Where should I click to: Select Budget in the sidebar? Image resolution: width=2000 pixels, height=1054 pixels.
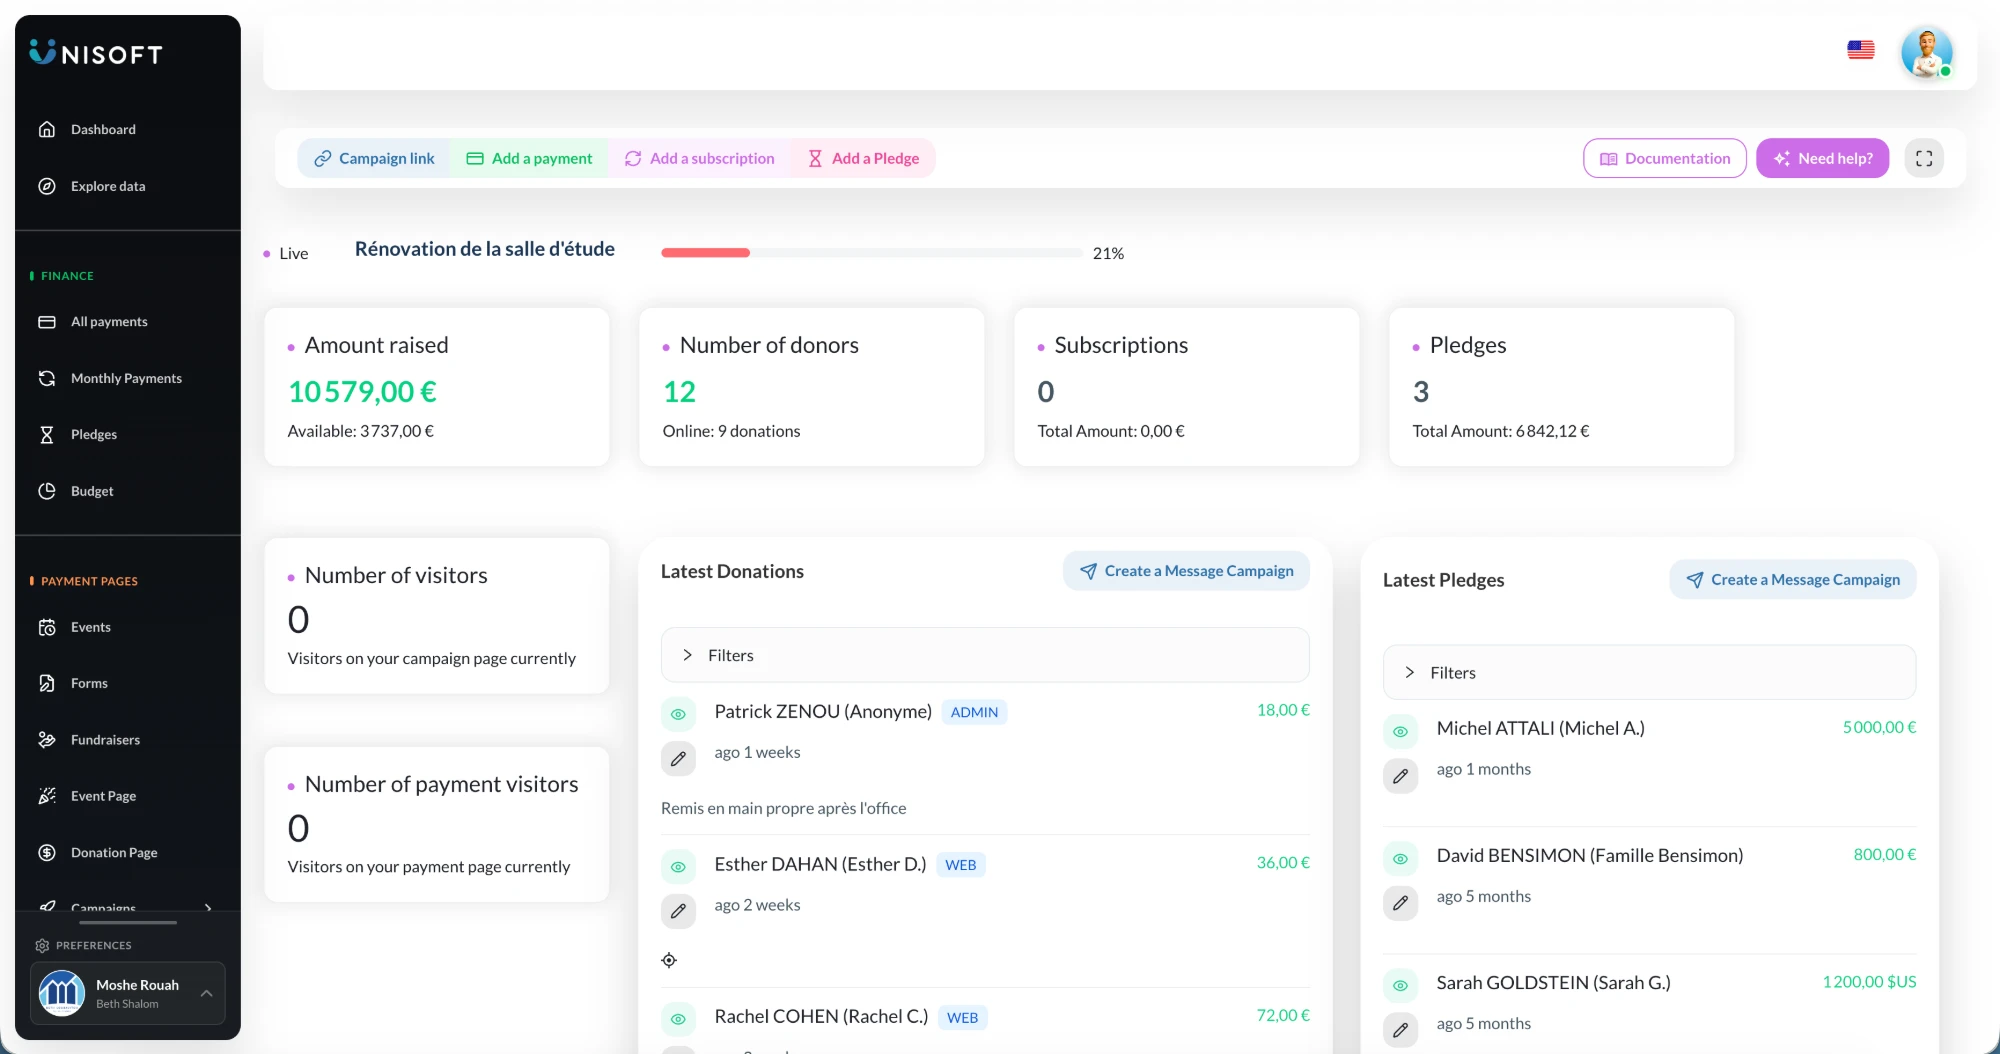pos(92,491)
